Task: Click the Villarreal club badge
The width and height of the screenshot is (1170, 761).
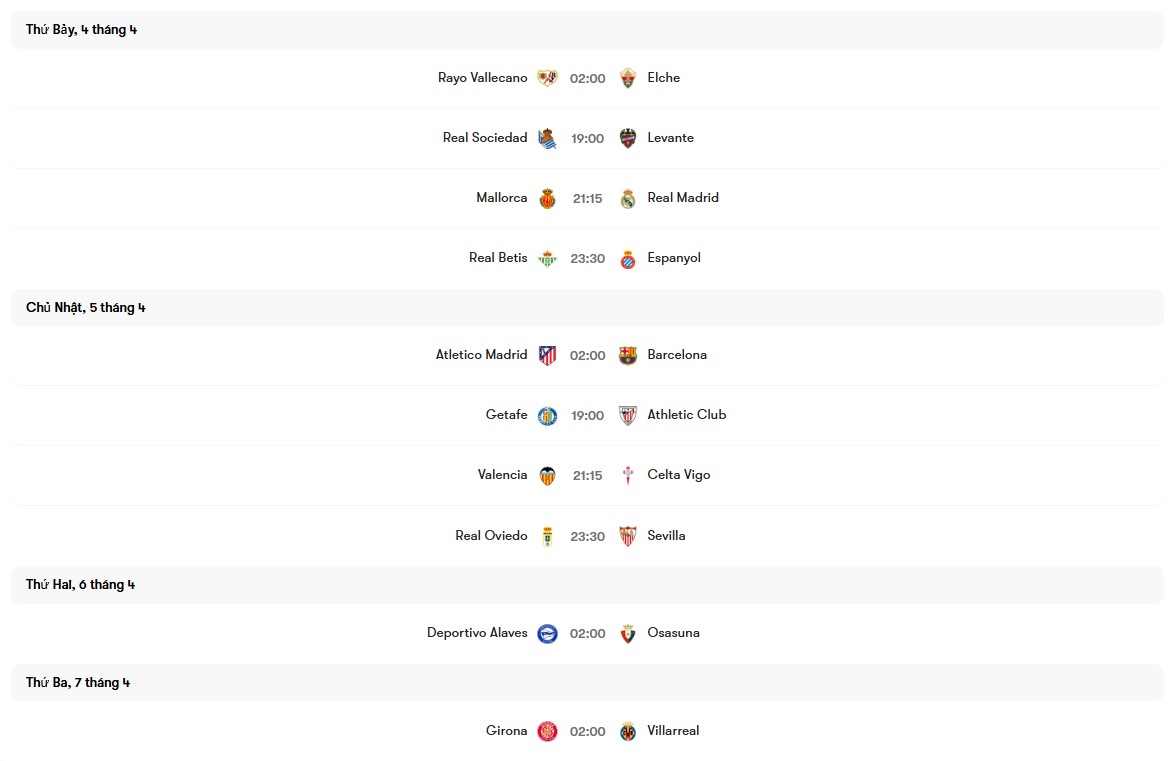Action: 627,730
